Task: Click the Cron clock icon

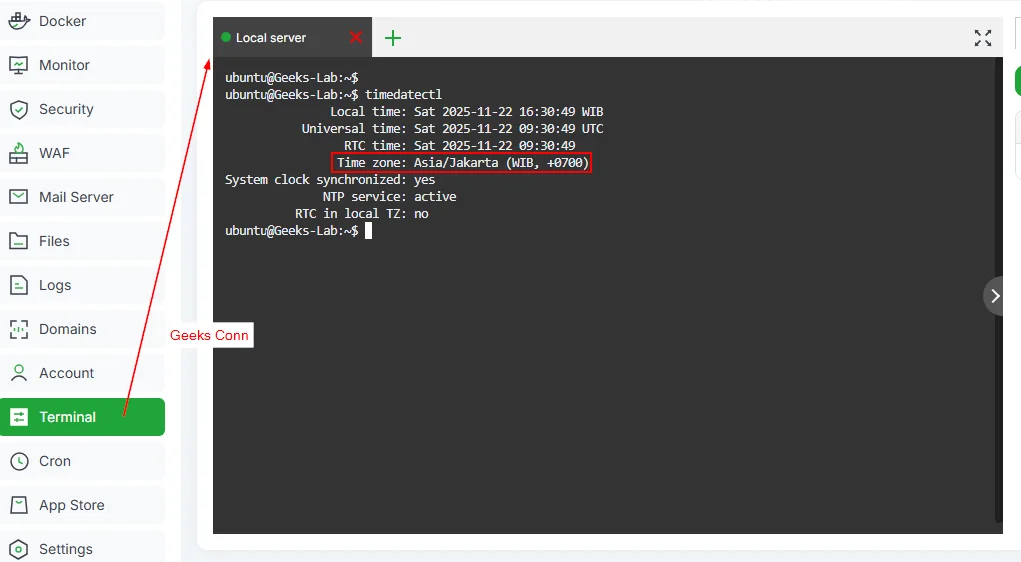Action: [x=19, y=461]
